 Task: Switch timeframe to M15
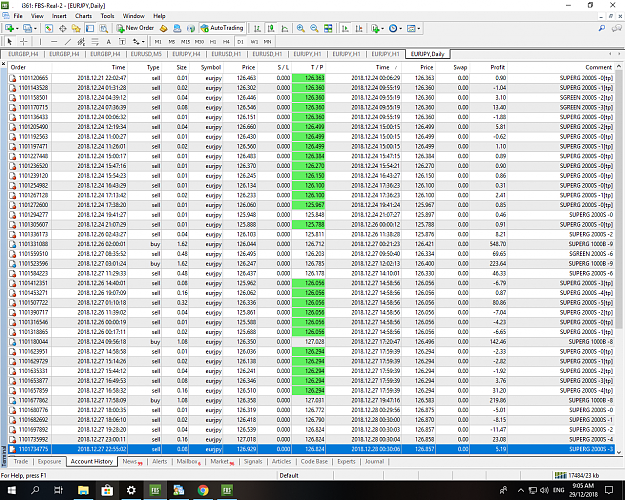(x=185, y=42)
